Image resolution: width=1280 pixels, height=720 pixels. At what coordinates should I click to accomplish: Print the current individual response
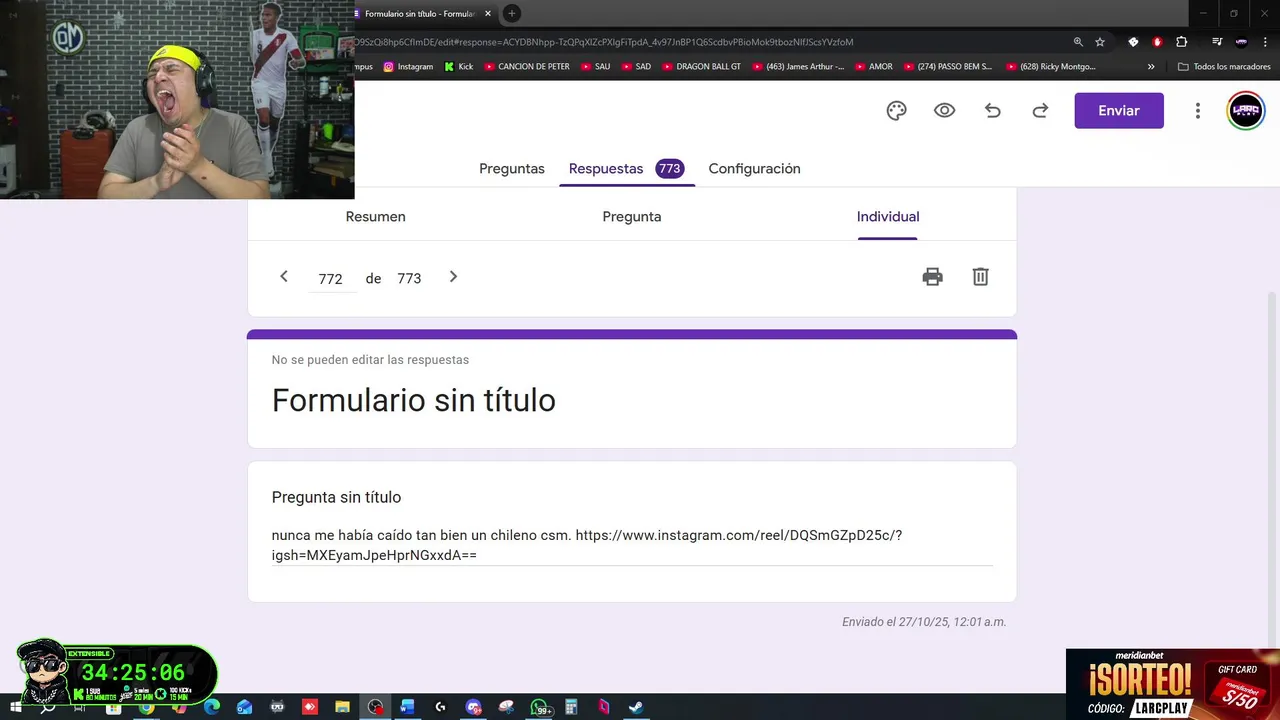(x=932, y=277)
